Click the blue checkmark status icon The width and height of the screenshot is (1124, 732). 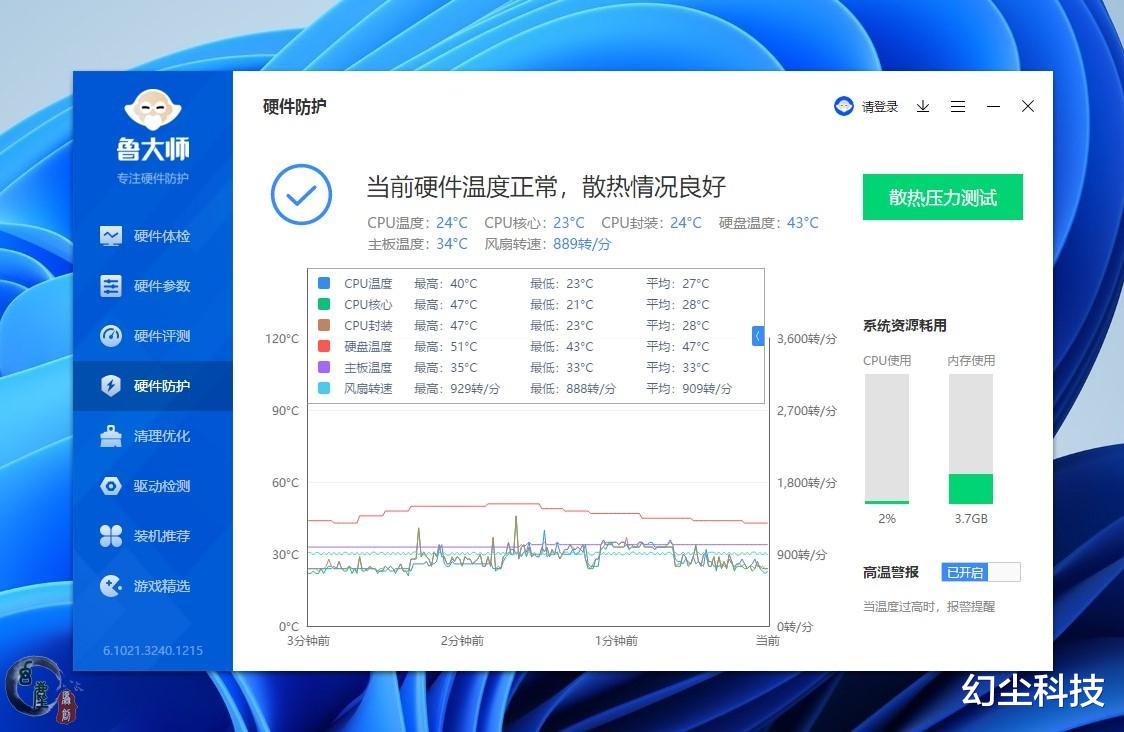pos(301,196)
